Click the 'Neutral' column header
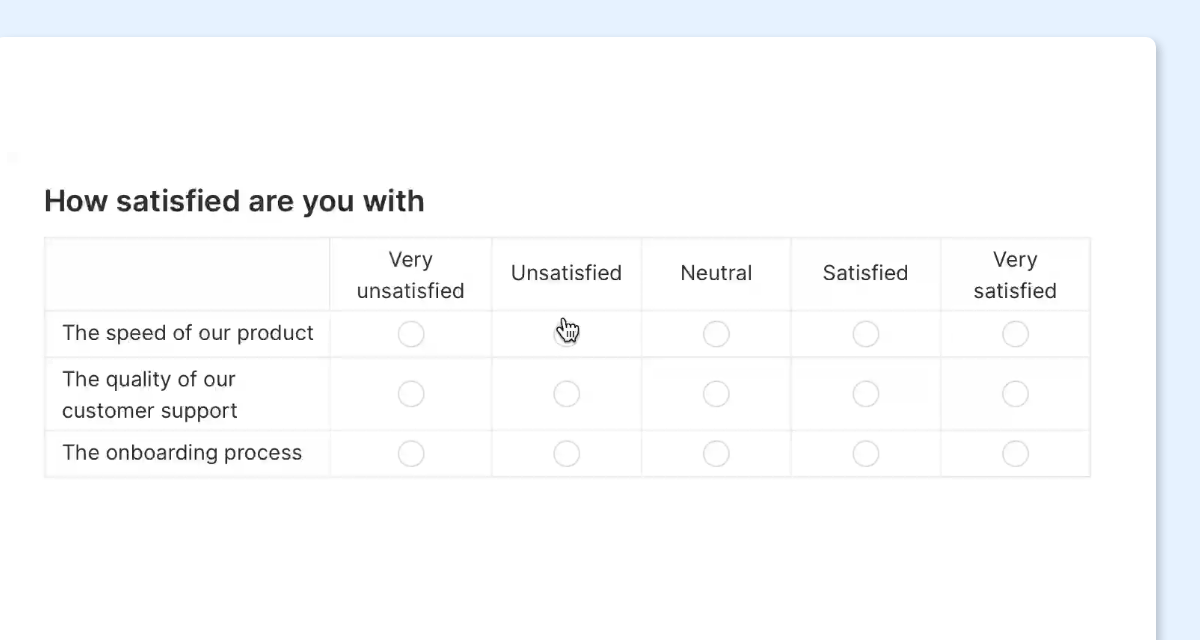The height and width of the screenshot is (640, 1200). pos(716,273)
